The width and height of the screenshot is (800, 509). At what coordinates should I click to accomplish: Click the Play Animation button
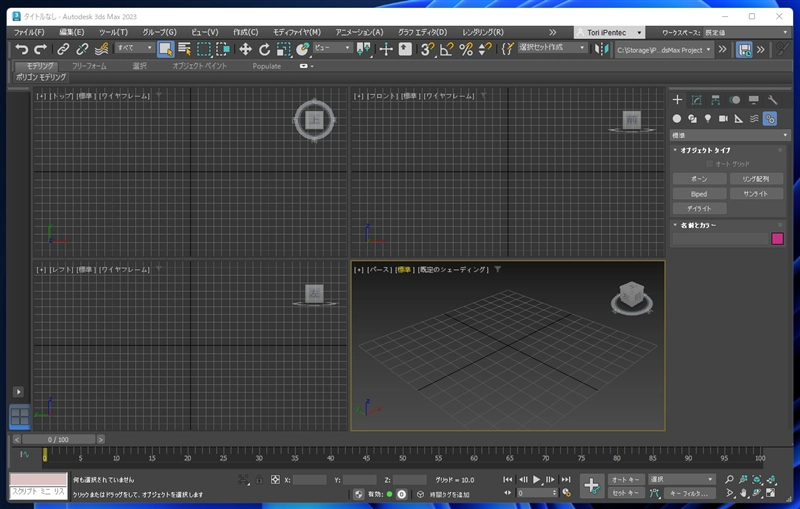tap(536, 479)
